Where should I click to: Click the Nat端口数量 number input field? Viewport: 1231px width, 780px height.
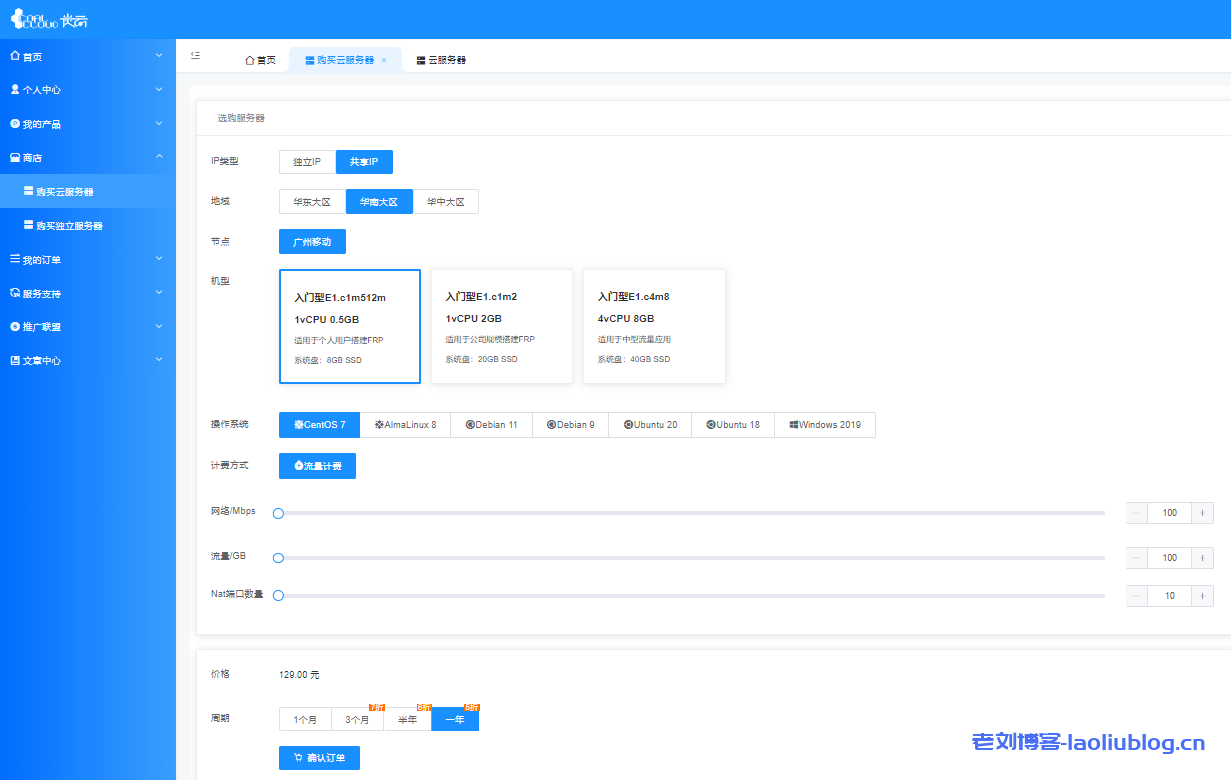coord(1169,595)
